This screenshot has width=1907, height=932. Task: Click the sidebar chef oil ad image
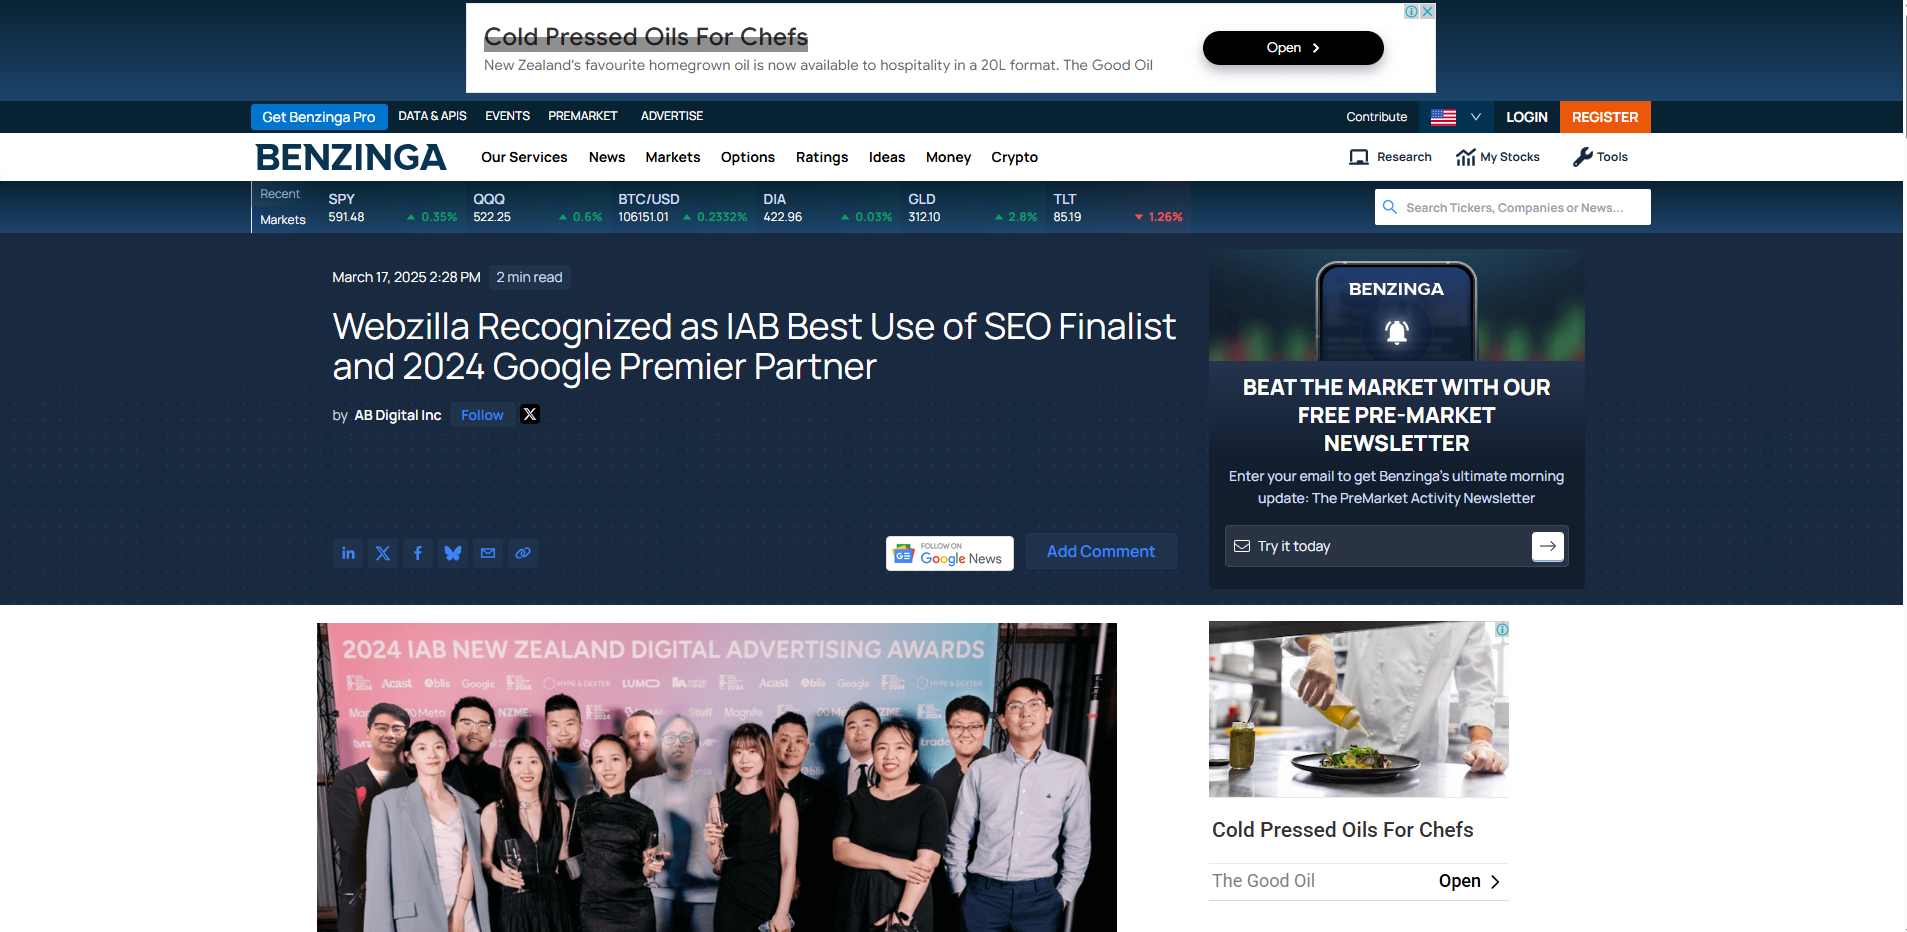tap(1359, 709)
